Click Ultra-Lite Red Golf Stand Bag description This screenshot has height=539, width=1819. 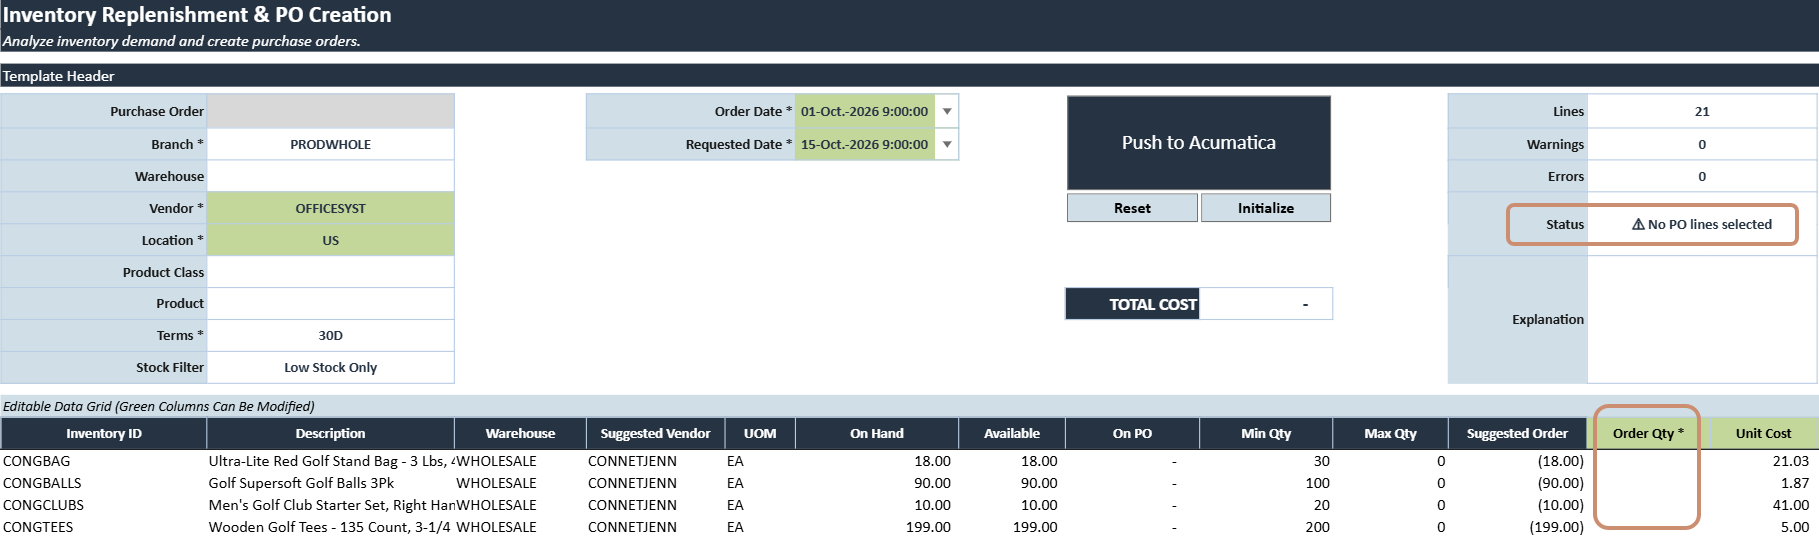pyautogui.click(x=330, y=461)
